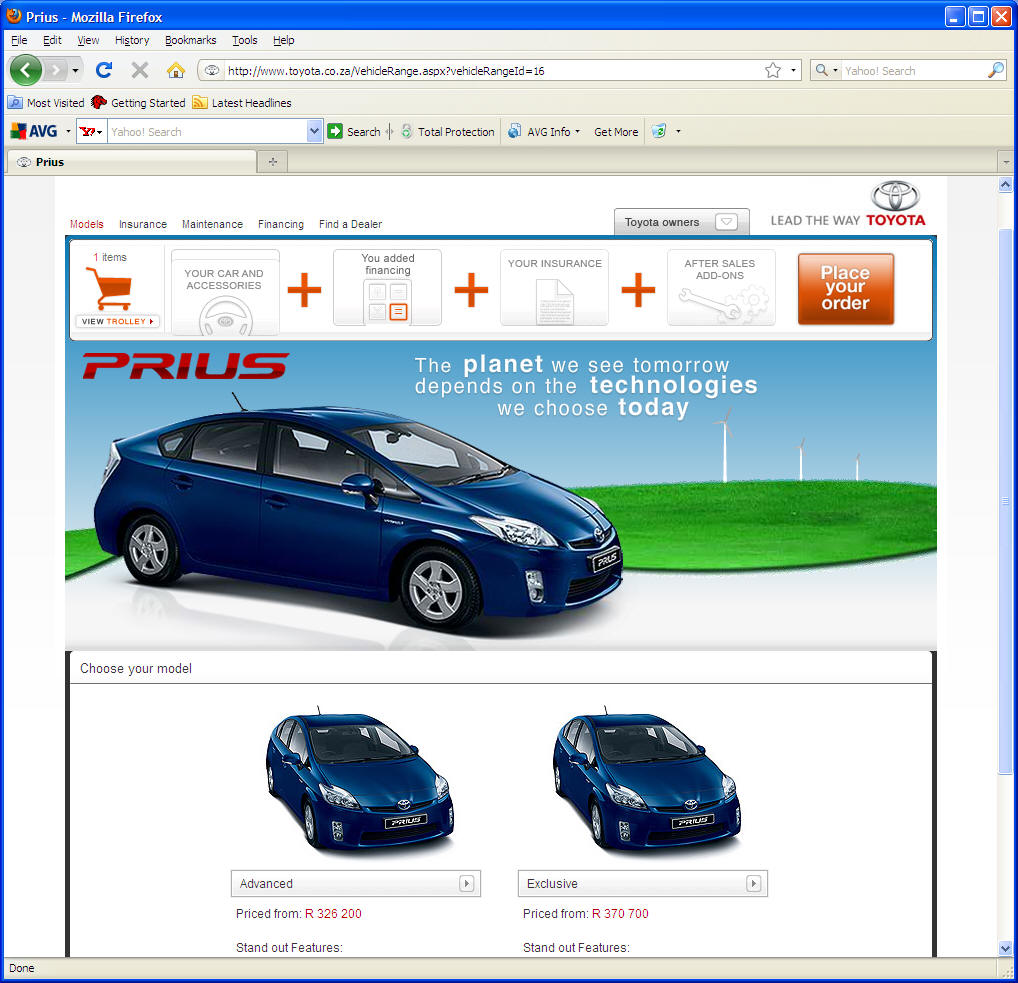Bookmark this page with the star icon
This screenshot has width=1018, height=983.
[773, 70]
